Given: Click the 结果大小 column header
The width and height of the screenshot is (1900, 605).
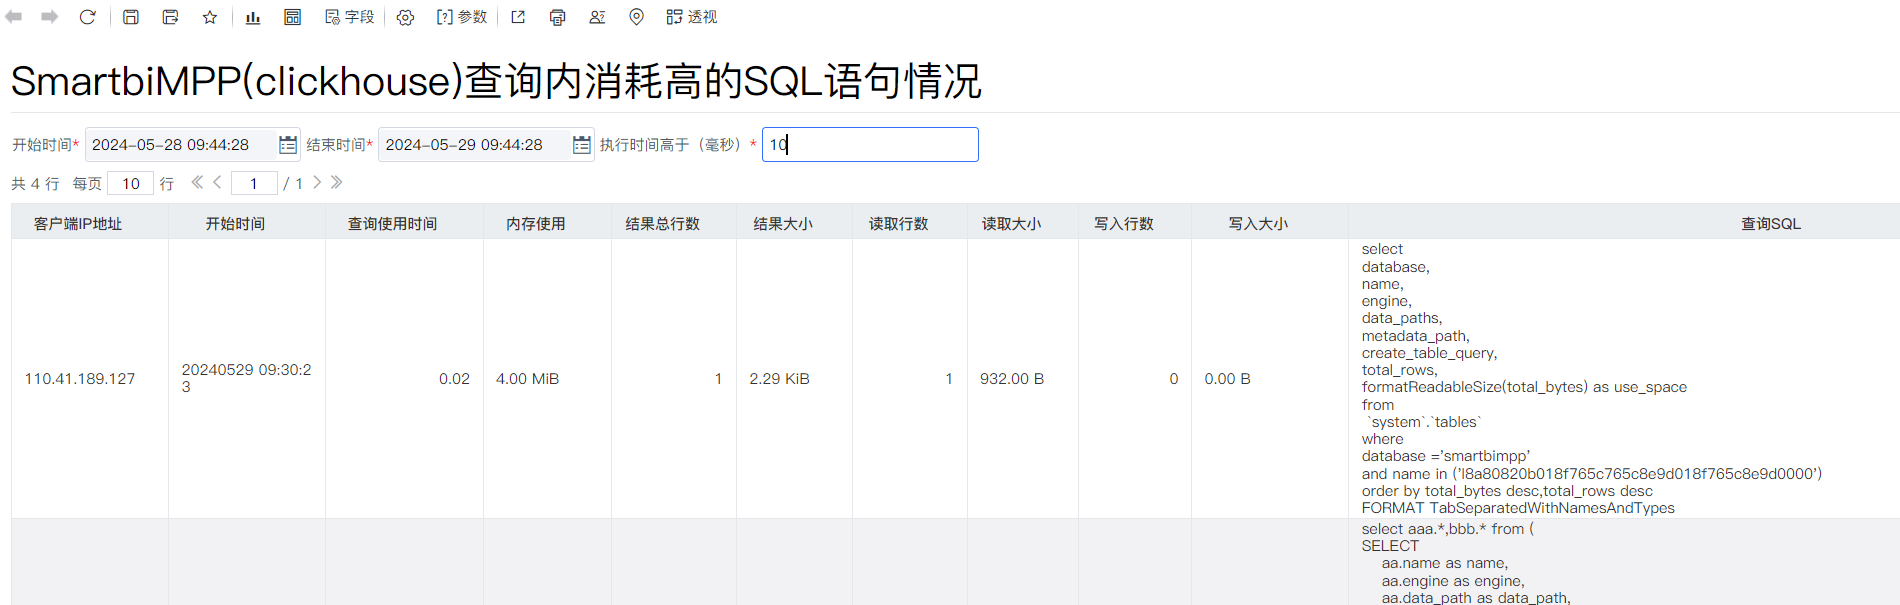Looking at the screenshot, I should point(795,223).
